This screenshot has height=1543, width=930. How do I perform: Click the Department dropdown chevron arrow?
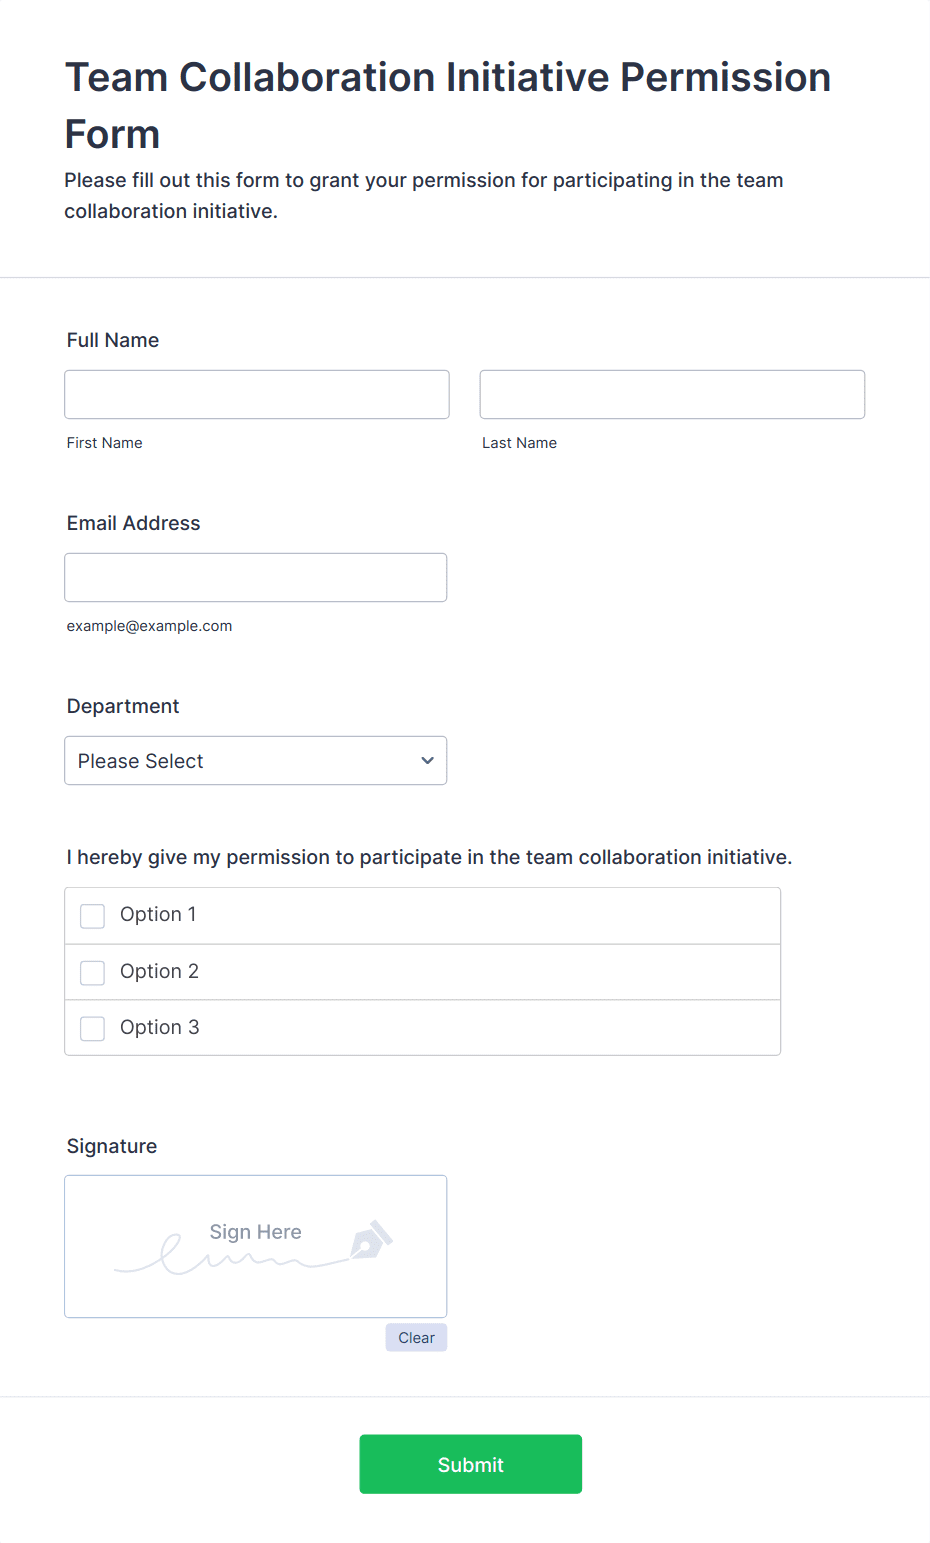427,761
